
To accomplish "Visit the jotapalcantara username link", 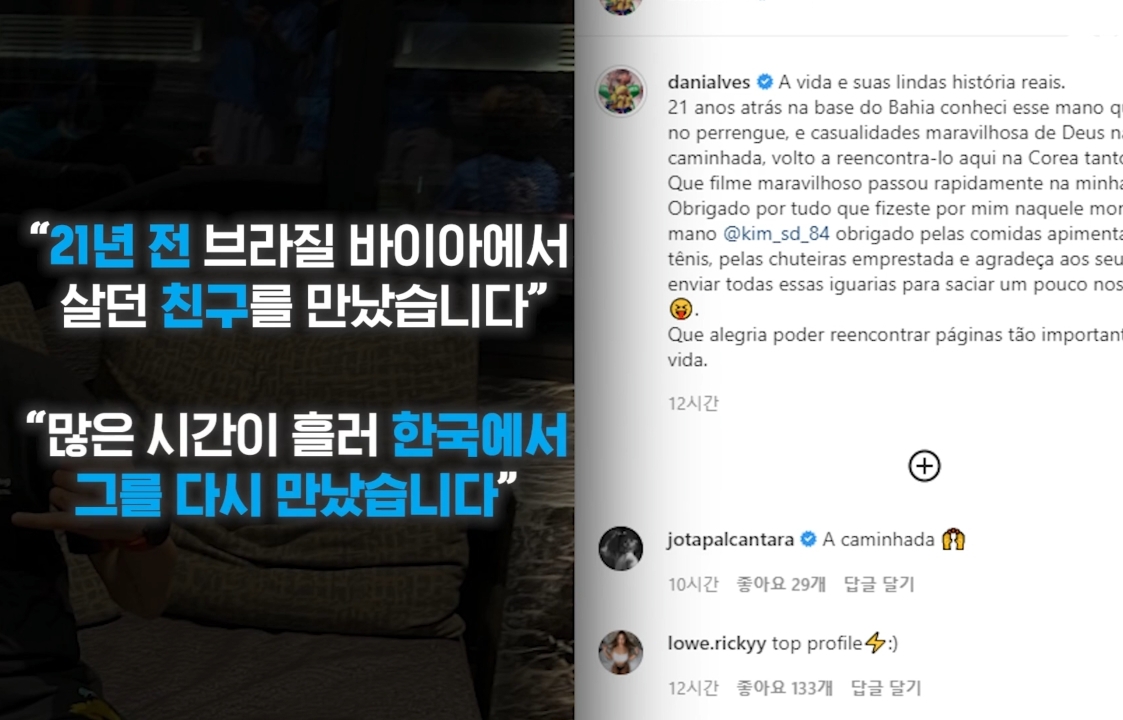I will tap(730, 539).
